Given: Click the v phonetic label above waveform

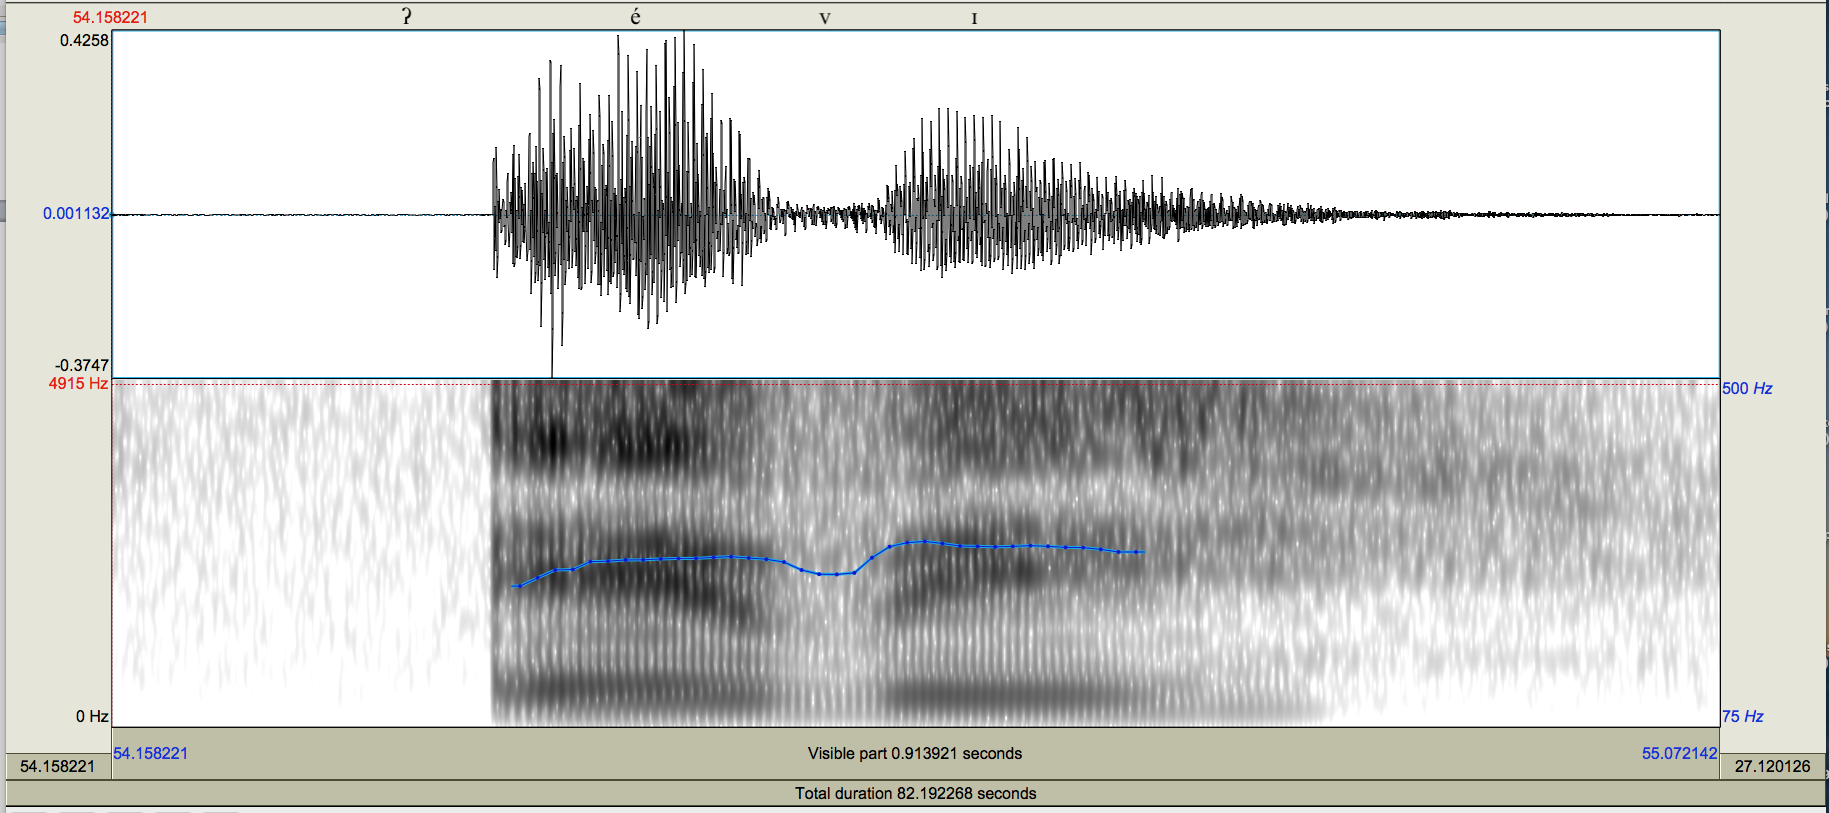Looking at the screenshot, I should tap(824, 17).
